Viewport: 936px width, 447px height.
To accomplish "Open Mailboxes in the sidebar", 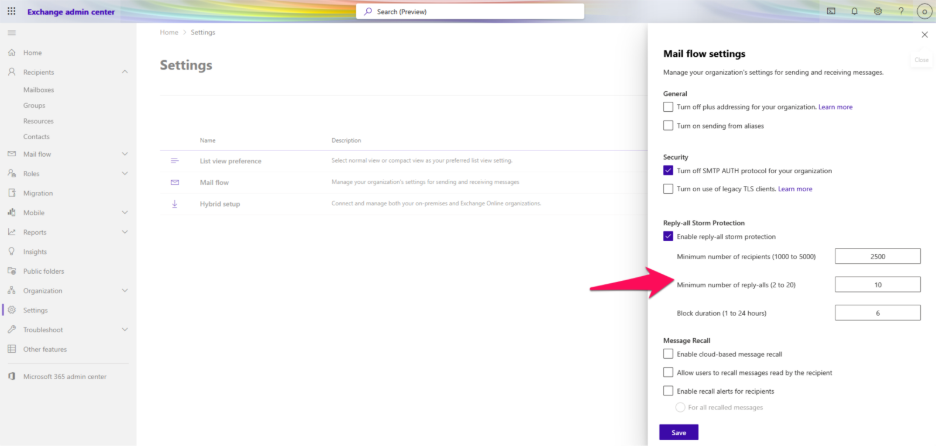I will [39, 90].
